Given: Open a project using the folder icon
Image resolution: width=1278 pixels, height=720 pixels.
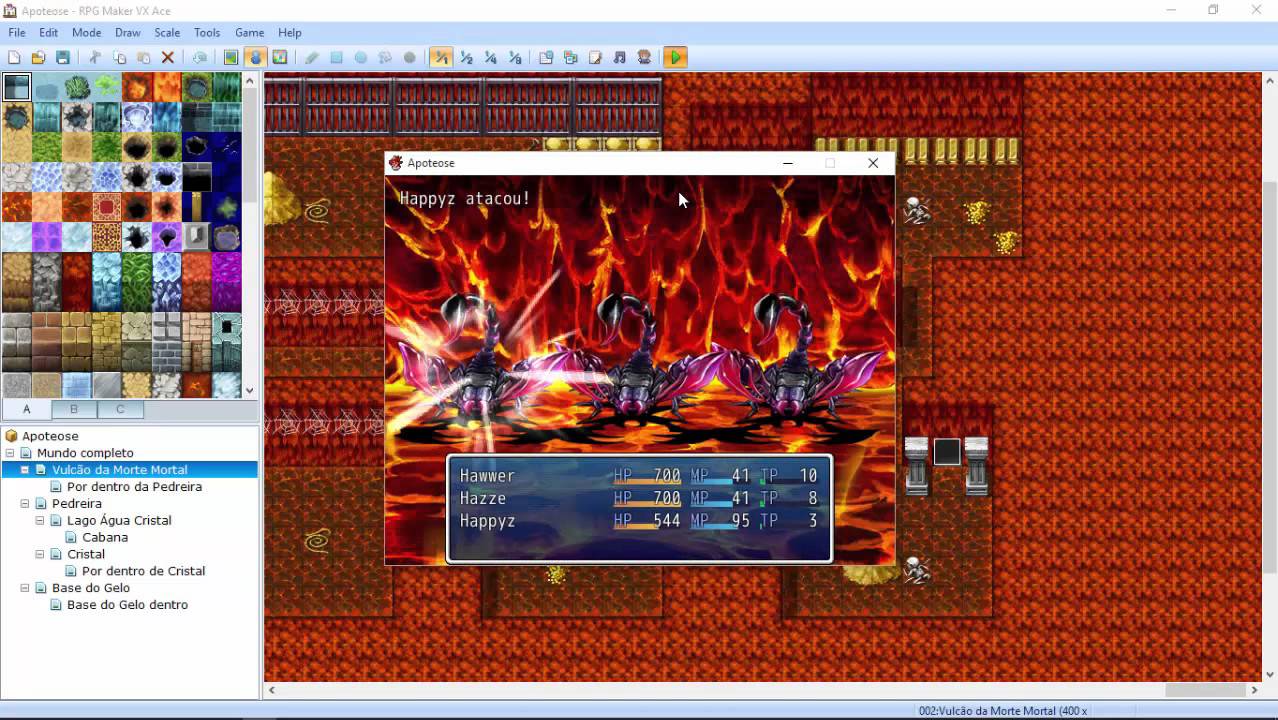Looking at the screenshot, I should tap(38, 57).
